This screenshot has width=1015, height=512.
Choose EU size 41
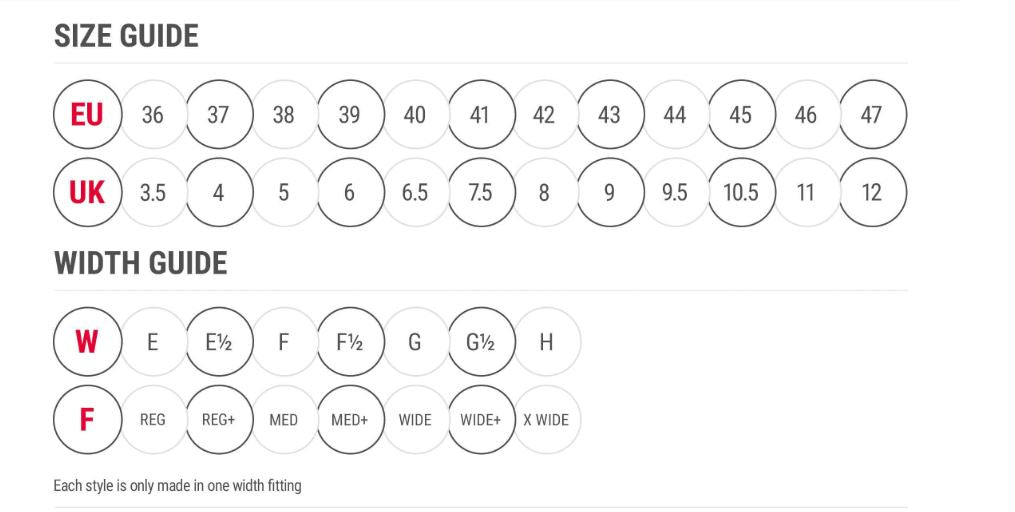coord(481,115)
